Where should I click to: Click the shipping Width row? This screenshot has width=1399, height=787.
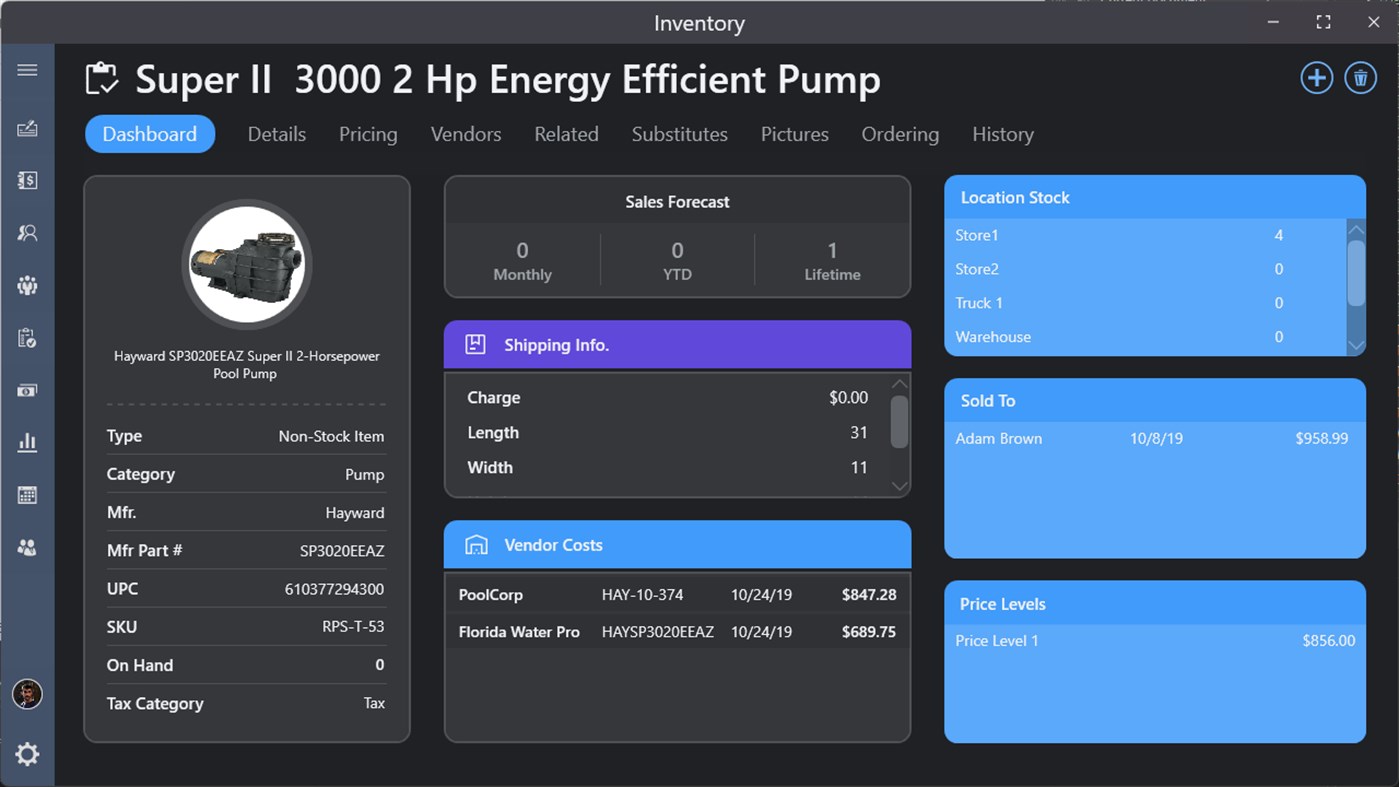(x=667, y=468)
